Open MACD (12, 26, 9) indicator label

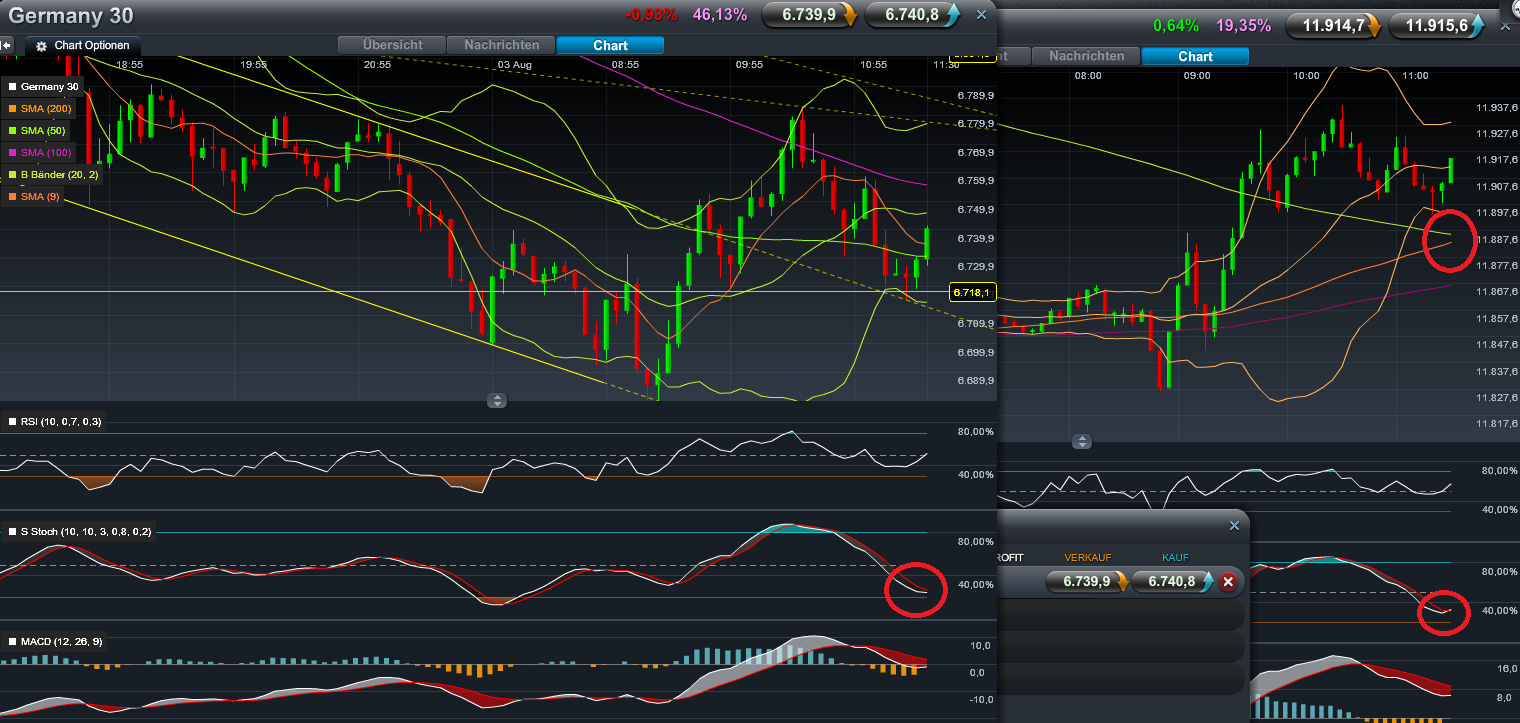pyautogui.click(x=54, y=641)
